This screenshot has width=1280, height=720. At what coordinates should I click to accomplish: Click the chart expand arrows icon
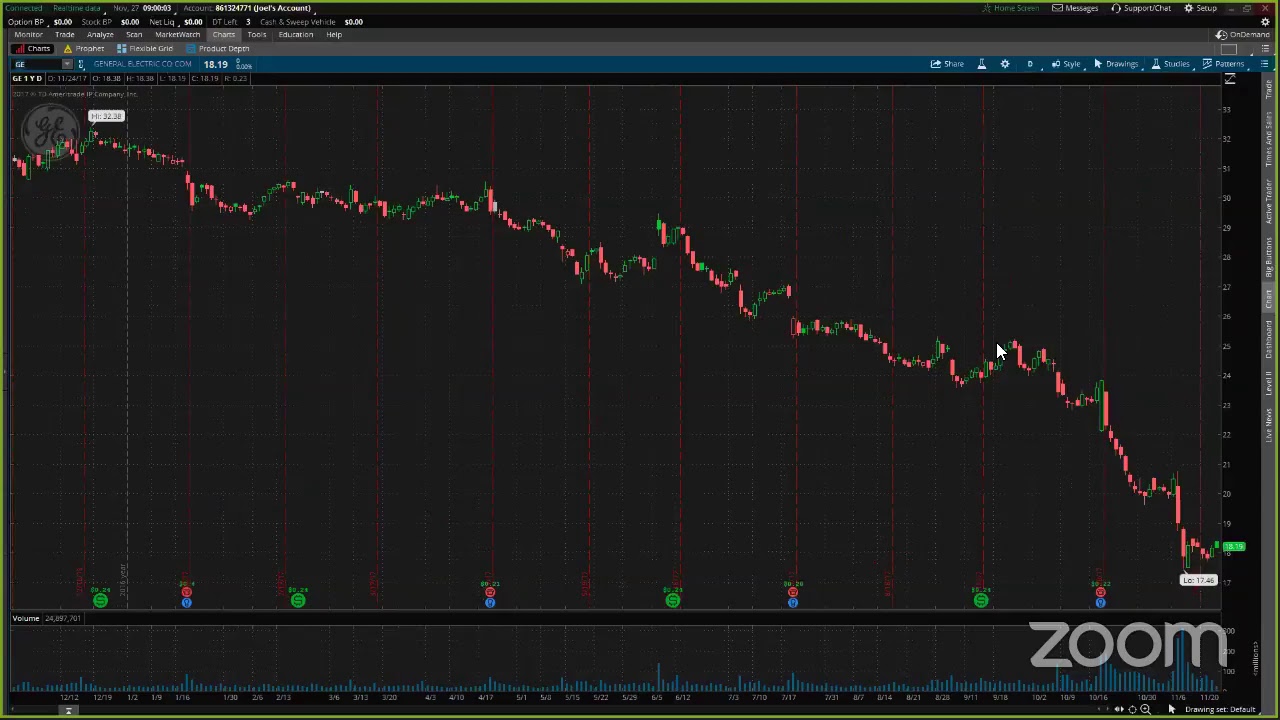[x=1230, y=79]
